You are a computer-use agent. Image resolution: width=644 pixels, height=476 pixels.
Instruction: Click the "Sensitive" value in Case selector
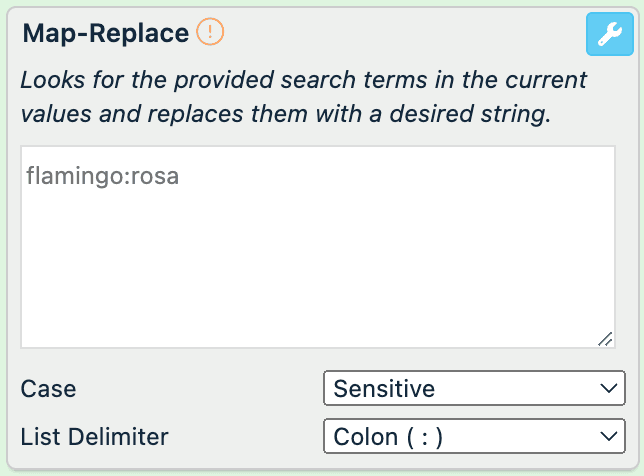pyautogui.click(x=384, y=388)
